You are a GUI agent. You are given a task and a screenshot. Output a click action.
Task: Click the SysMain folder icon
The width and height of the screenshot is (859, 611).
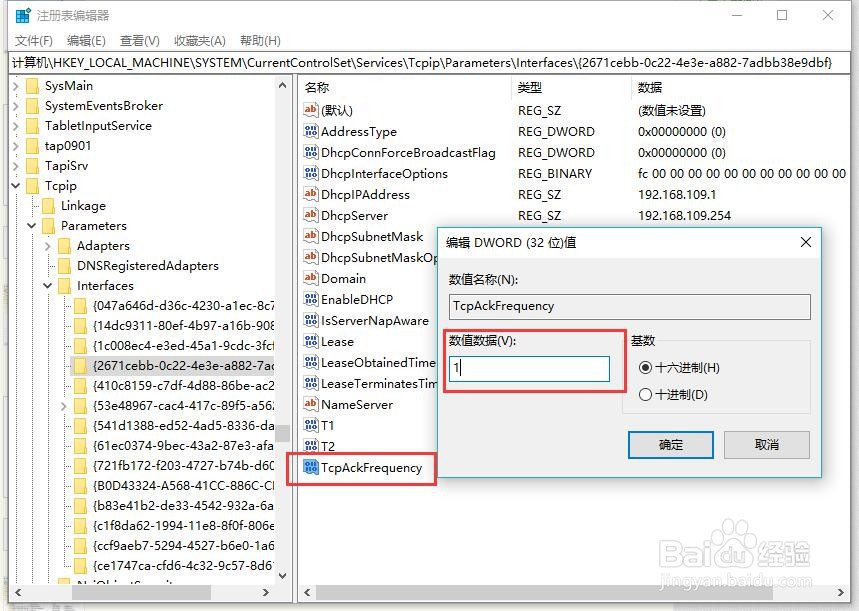pos(32,86)
